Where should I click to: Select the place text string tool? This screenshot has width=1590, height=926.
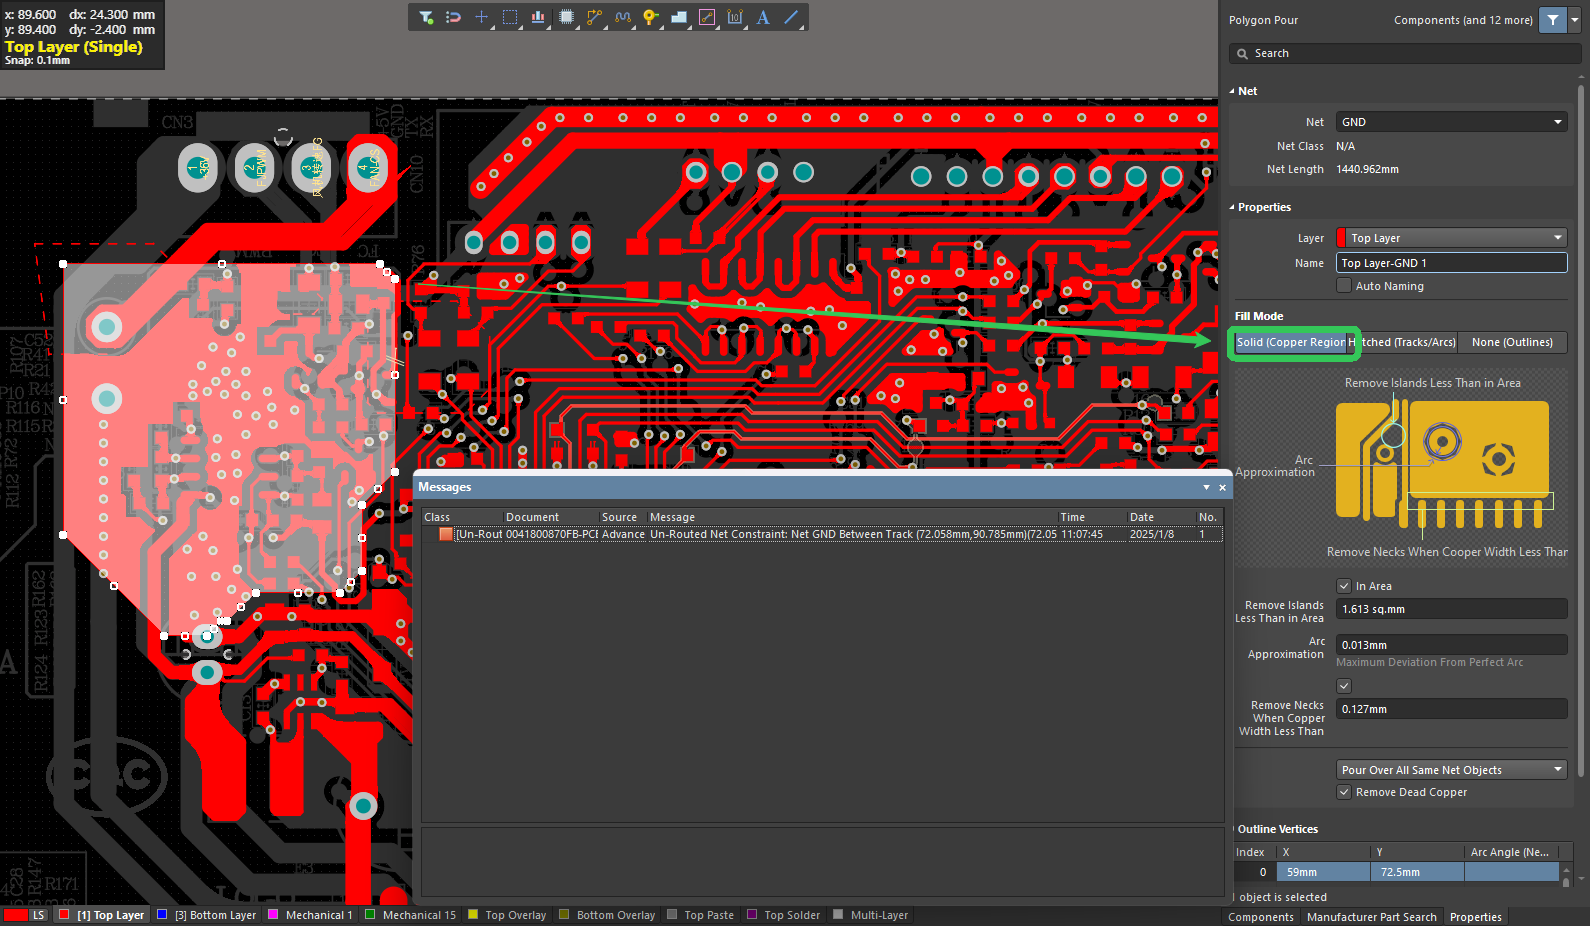(763, 17)
